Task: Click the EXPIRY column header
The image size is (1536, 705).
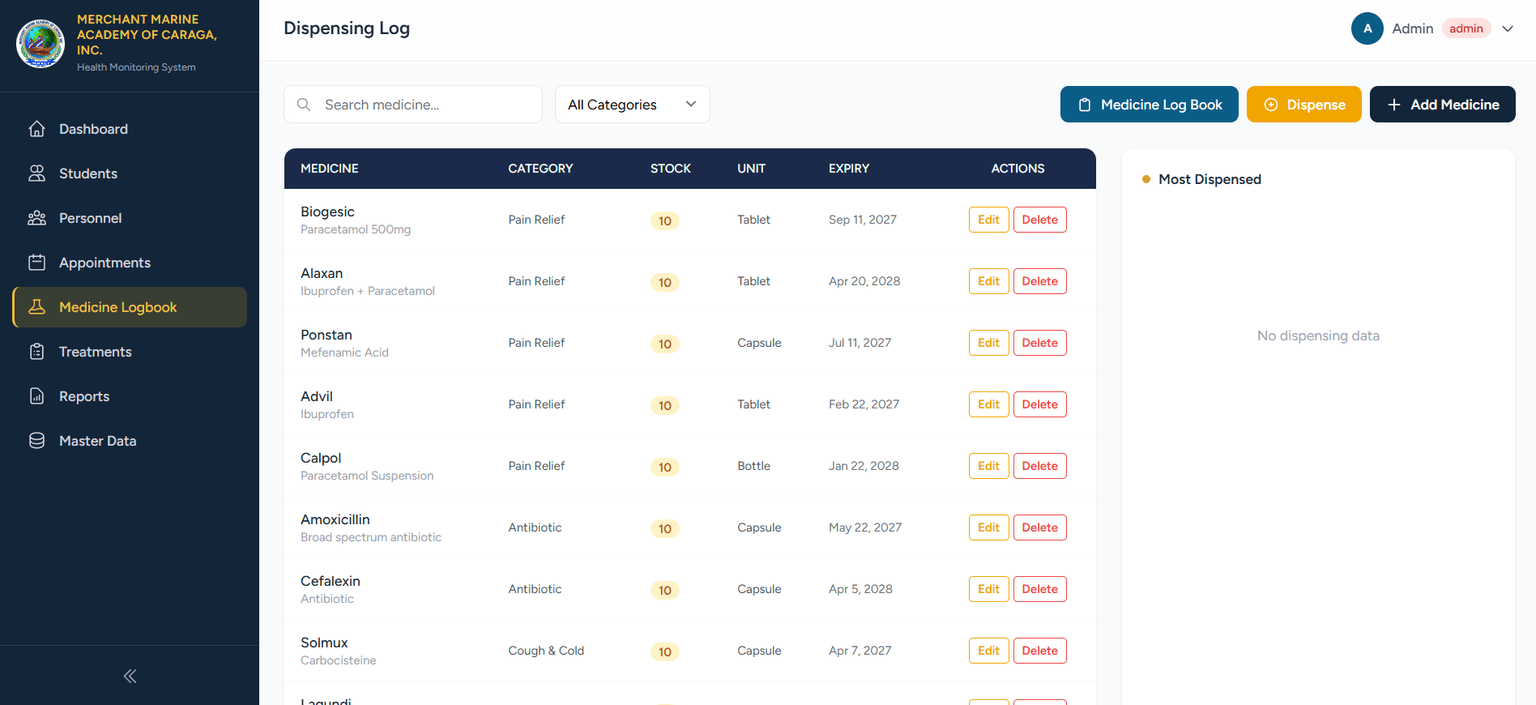Action: [849, 169]
